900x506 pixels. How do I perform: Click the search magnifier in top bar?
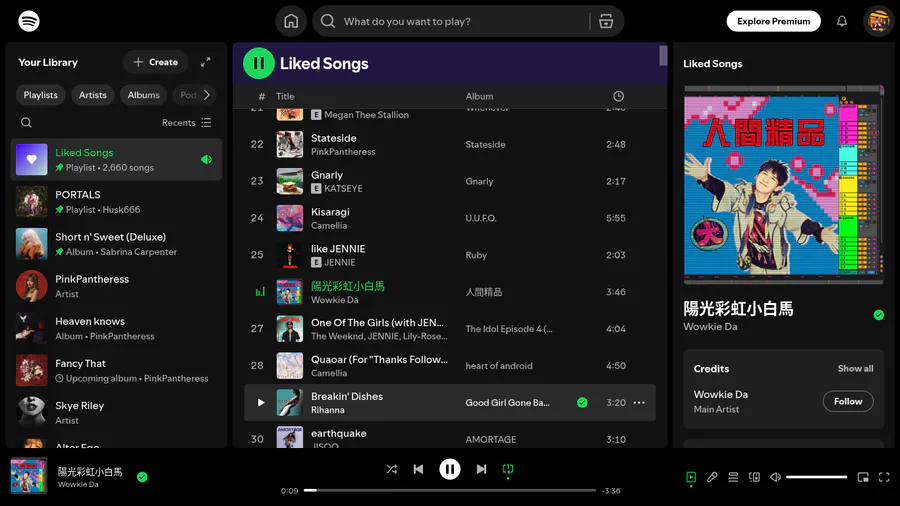tap(328, 21)
